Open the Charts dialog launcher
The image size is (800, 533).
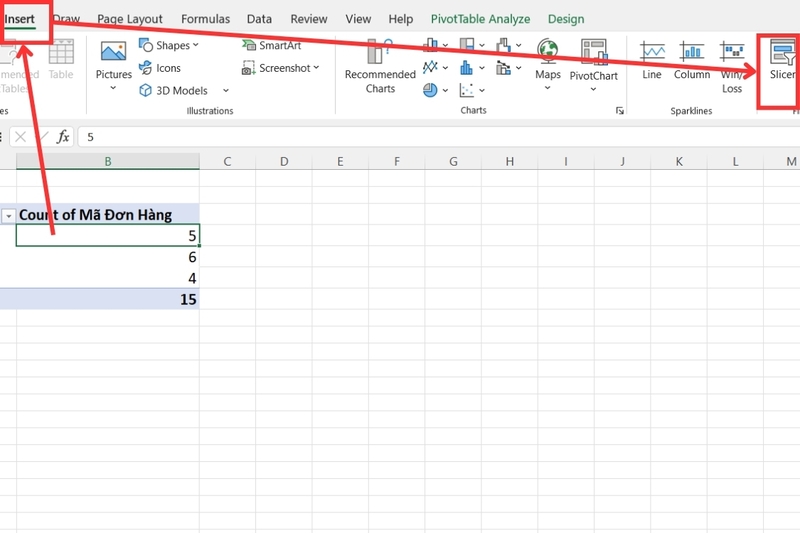[620, 111]
